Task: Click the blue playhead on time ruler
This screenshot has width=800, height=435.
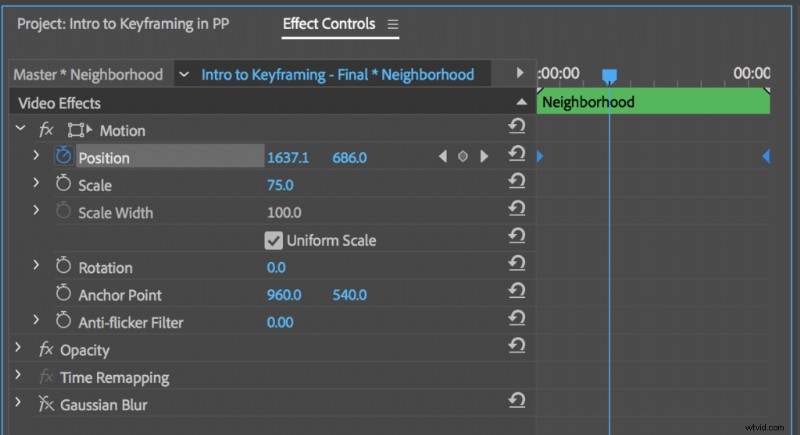Action: (x=609, y=76)
